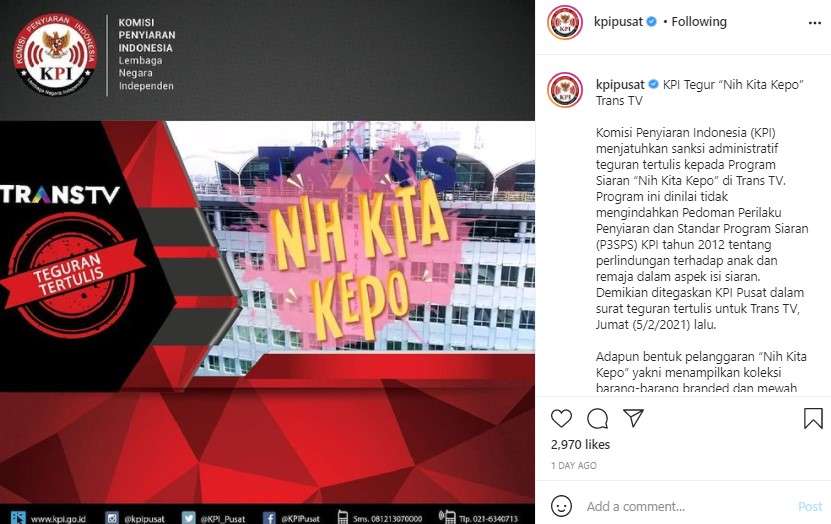831x524 pixels.
Task: Click the Post comment button
Action: click(810, 507)
